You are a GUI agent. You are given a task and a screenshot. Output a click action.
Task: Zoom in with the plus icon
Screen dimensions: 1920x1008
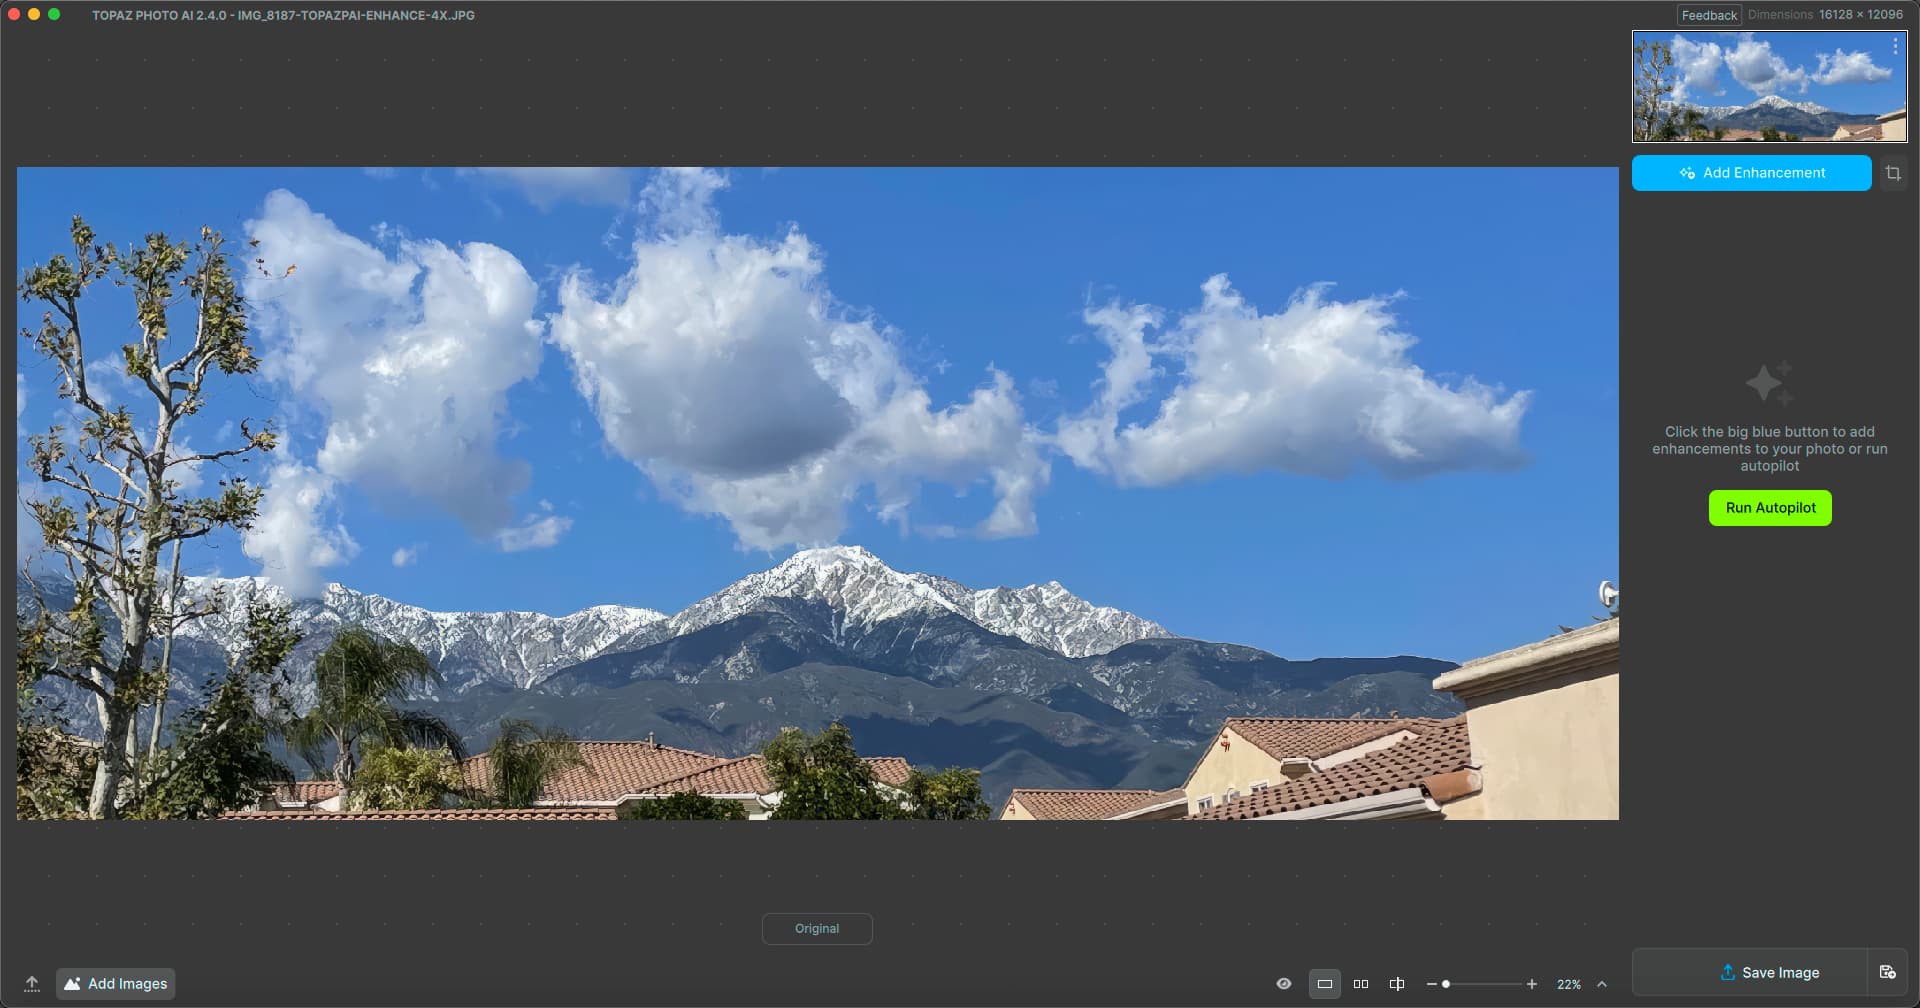pos(1531,984)
